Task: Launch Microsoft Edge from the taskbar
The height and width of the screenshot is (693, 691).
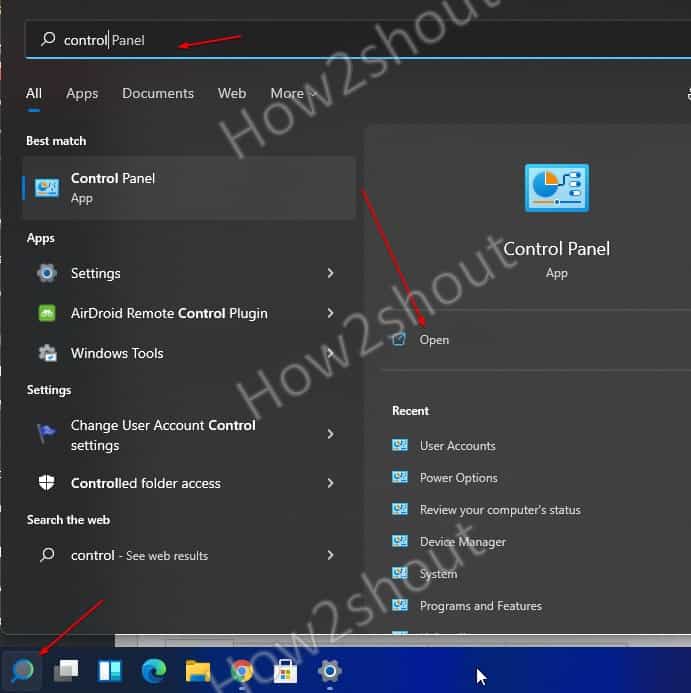Action: click(x=154, y=670)
